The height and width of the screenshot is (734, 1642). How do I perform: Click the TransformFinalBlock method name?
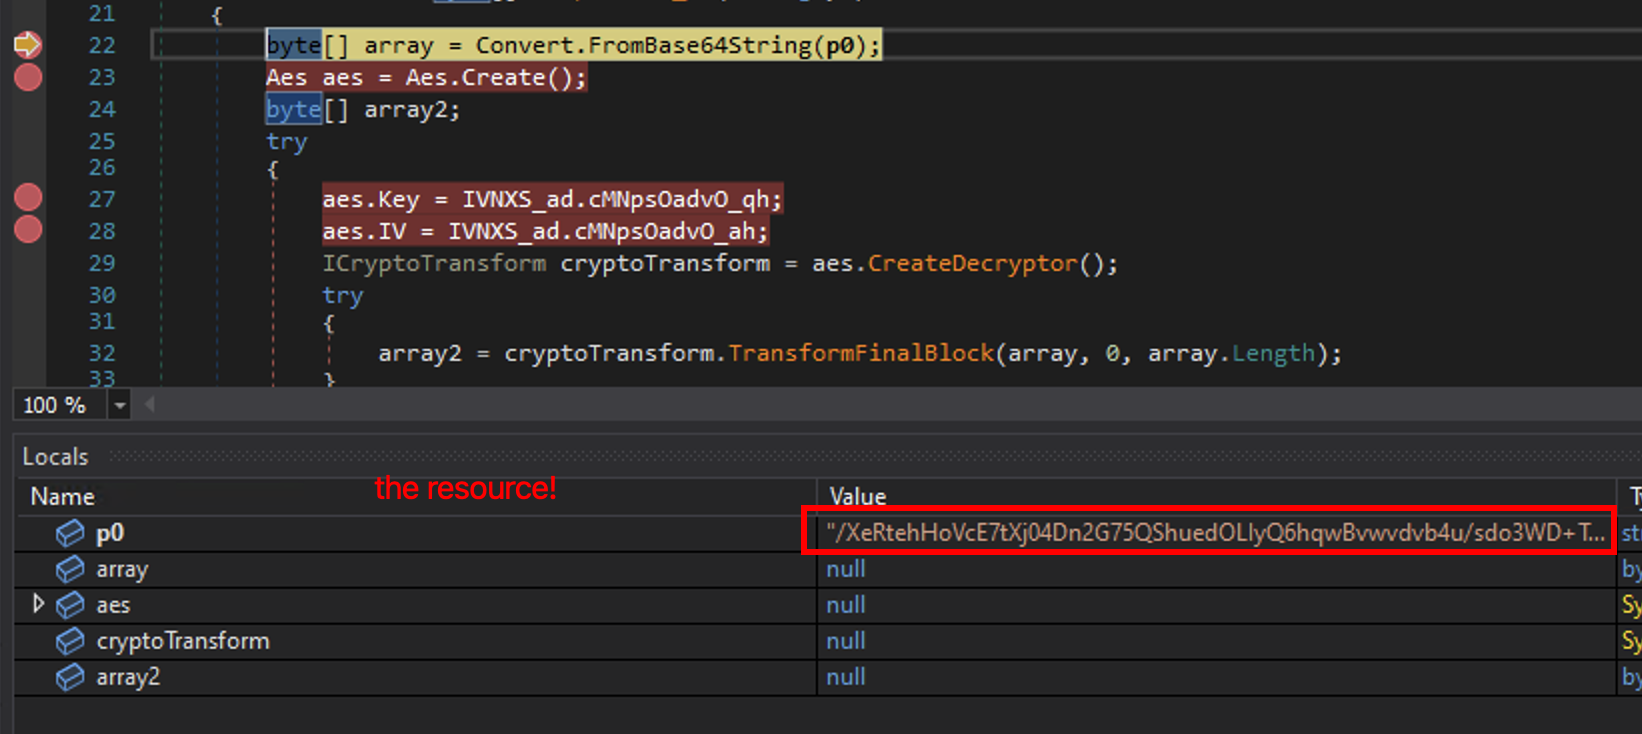click(860, 354)
